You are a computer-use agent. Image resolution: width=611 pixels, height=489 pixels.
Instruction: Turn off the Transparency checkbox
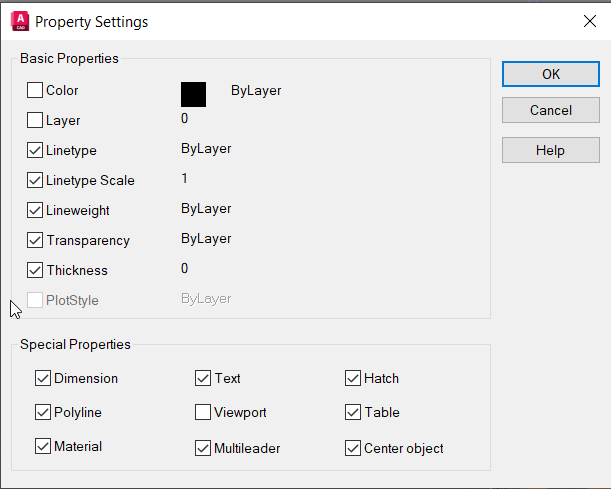pyautogui.click(x=35, y=241)
